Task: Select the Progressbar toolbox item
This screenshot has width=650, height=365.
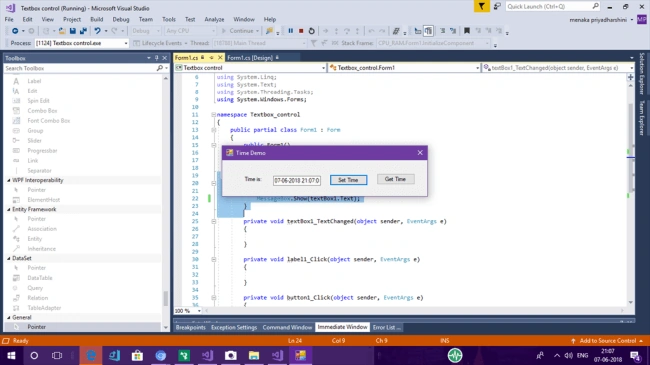Action: [x=42, y=151]
